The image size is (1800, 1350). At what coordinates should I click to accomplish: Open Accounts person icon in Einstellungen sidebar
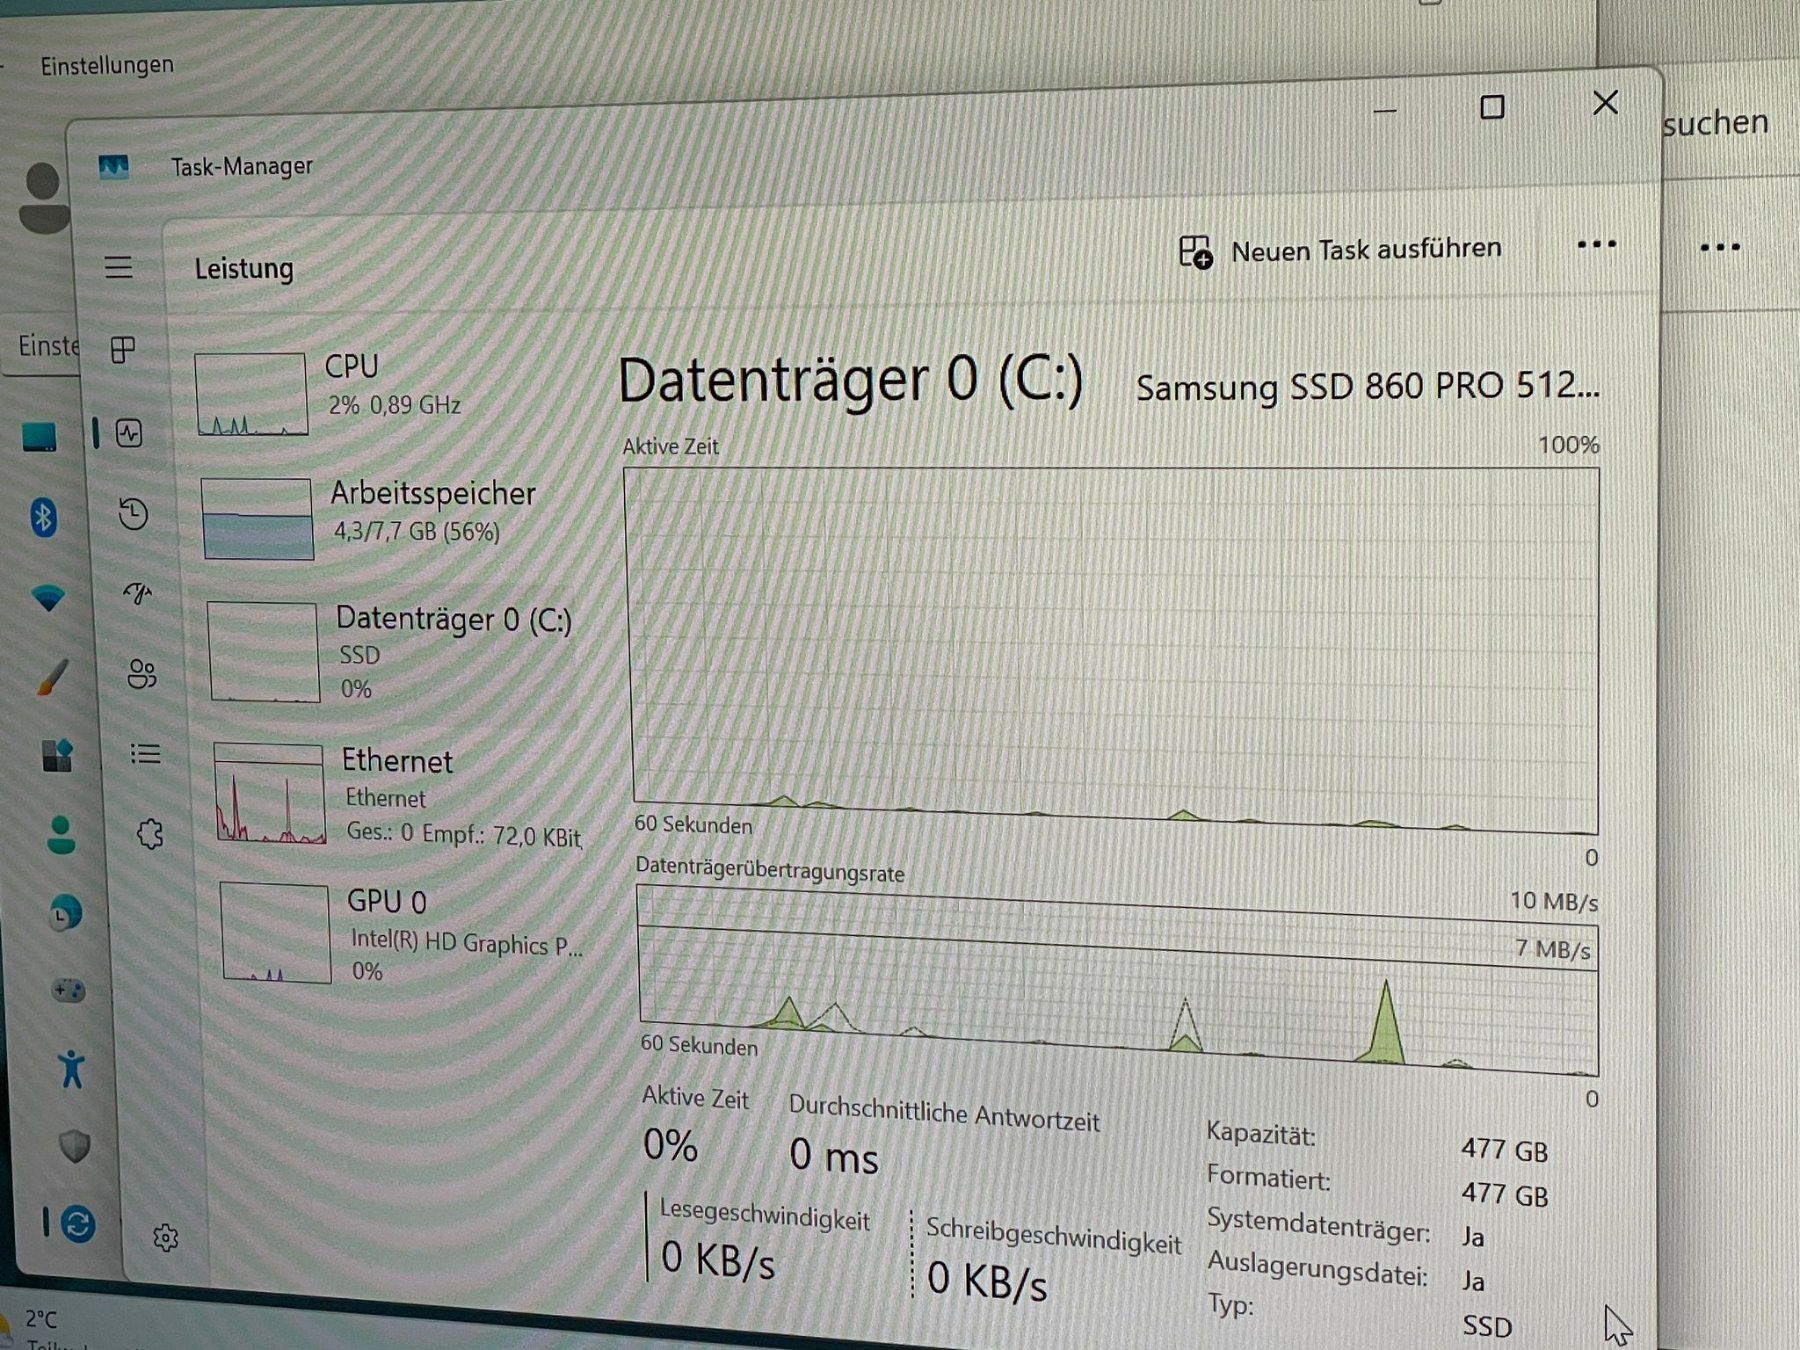coord(61,835)
